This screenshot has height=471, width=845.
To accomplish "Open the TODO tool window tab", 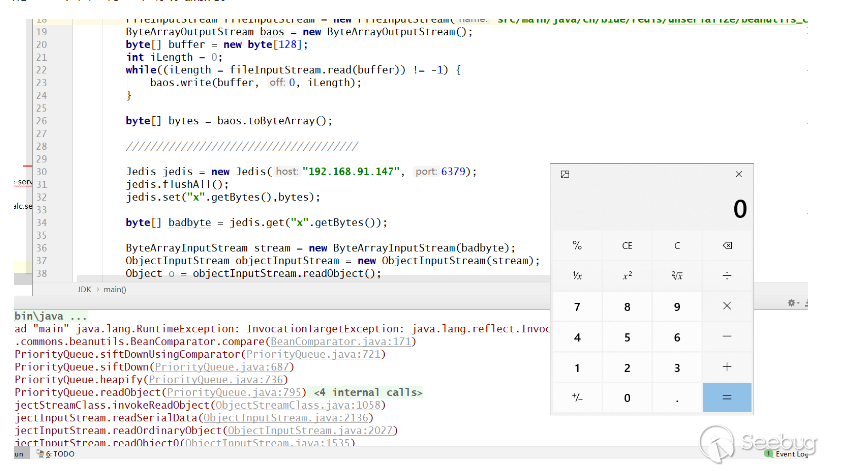I will (59, 454).
